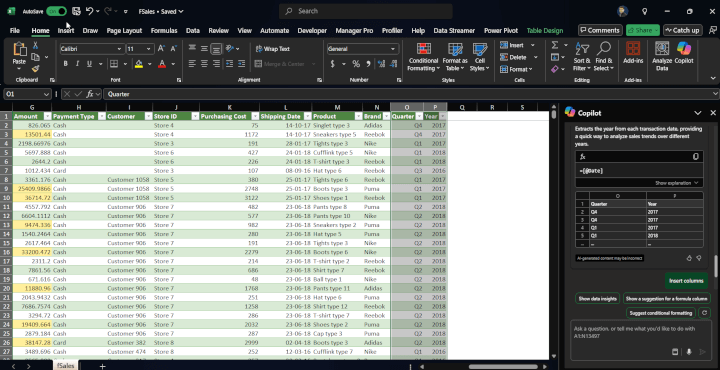Open Format as Table gallery
720x370 pixels.
455,57
